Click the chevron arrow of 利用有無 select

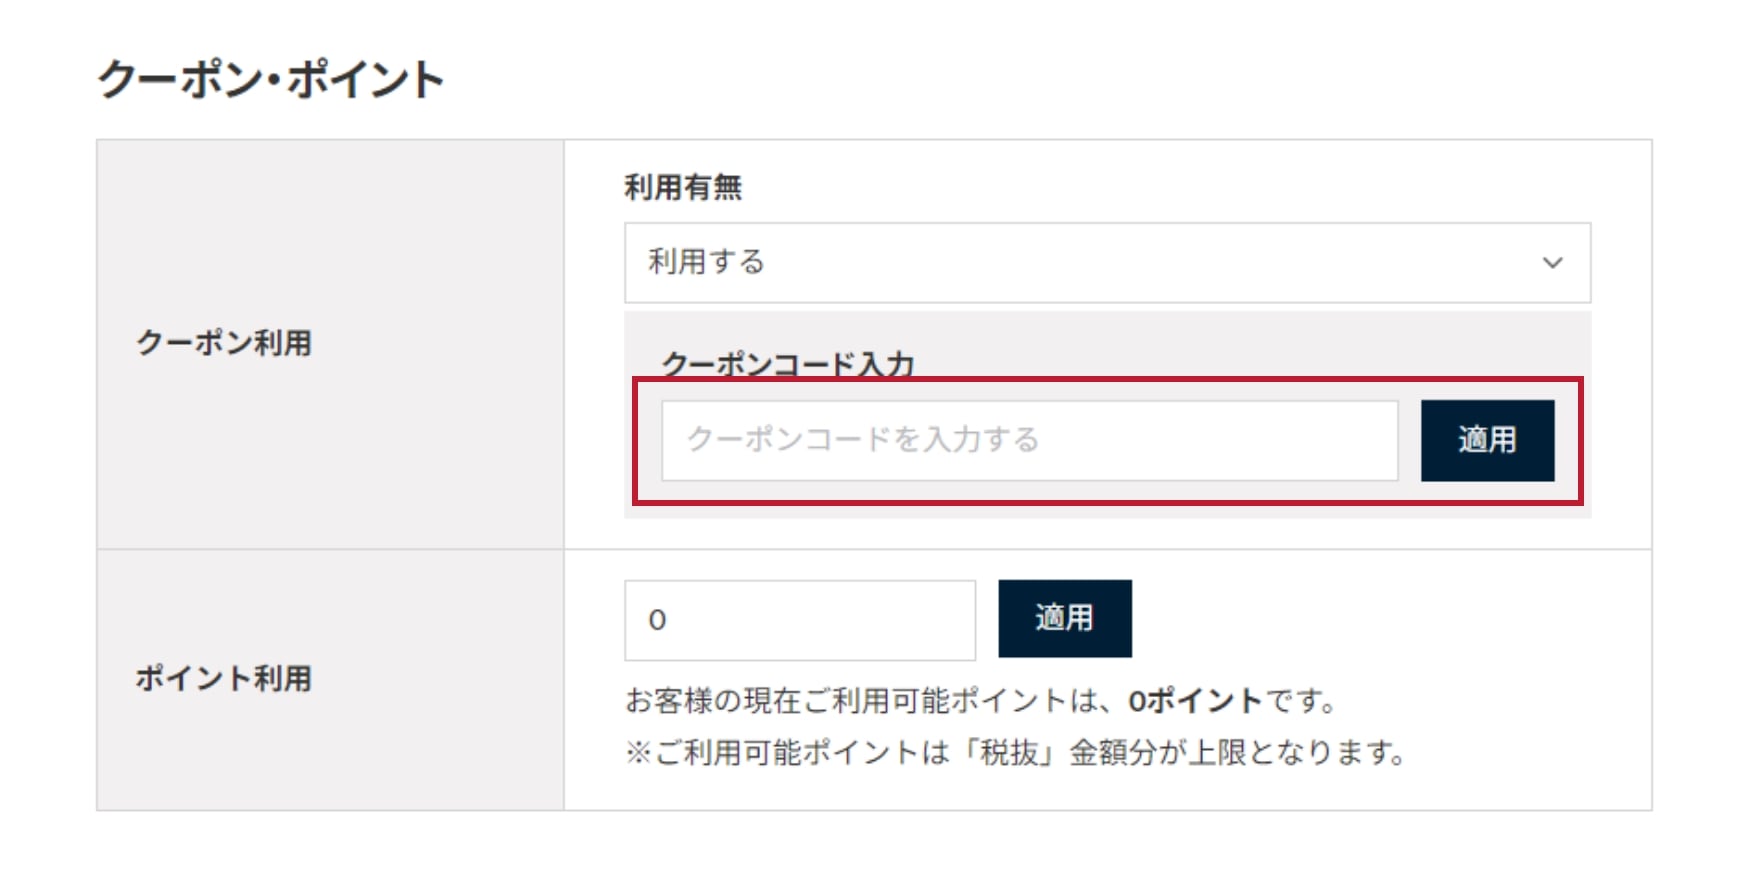click(1552, 263)
